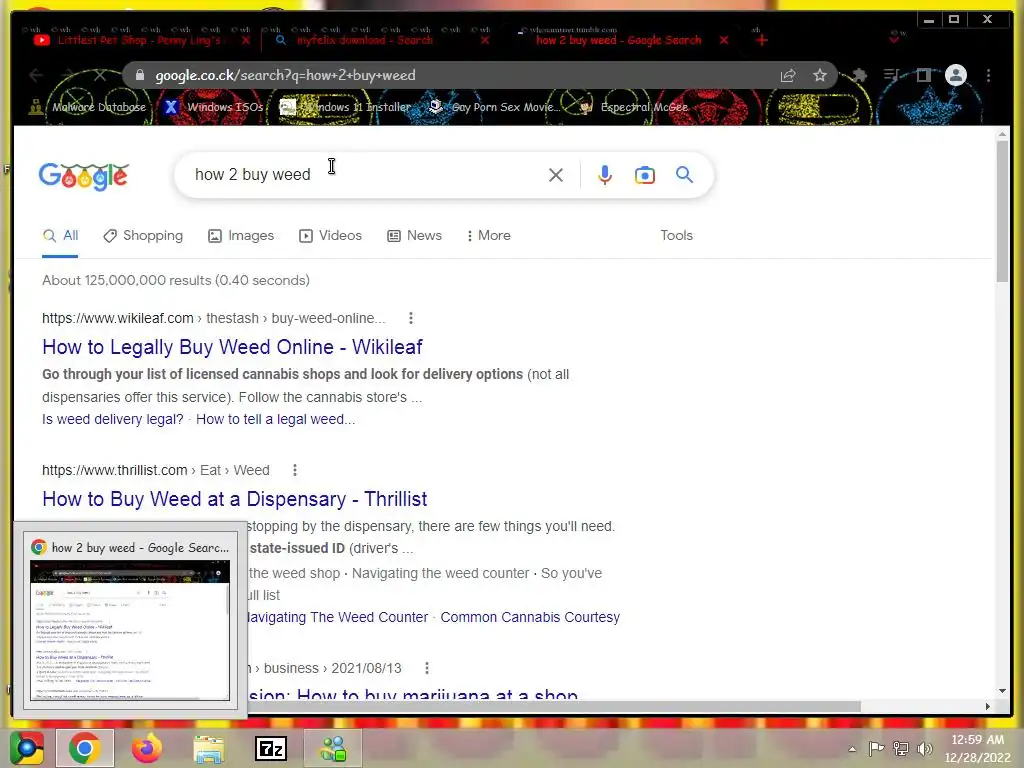Open the Is weed delivery legal? sitelink
Screen dimensions: 1024x768
112,419
